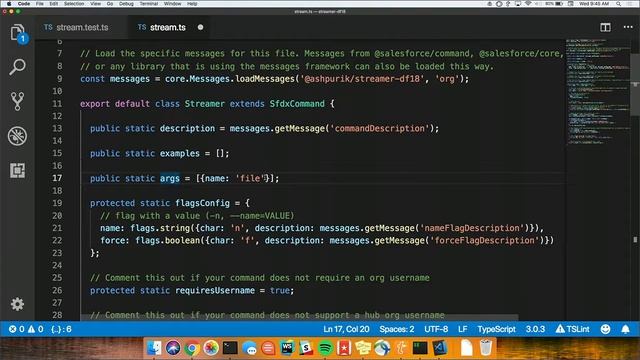Open the Window menu
The image size is (640, 360).
coord(173,3)
